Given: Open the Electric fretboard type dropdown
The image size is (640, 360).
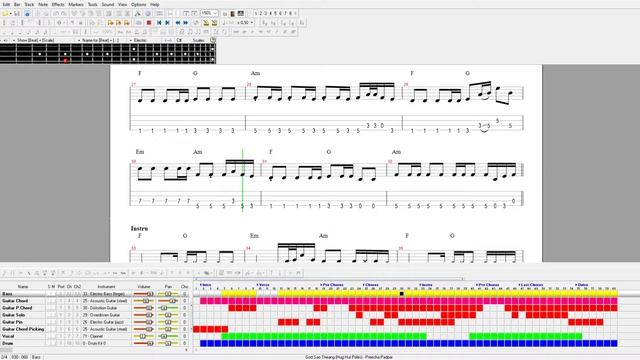Looking at the screenshot, I should pos(141,40).
